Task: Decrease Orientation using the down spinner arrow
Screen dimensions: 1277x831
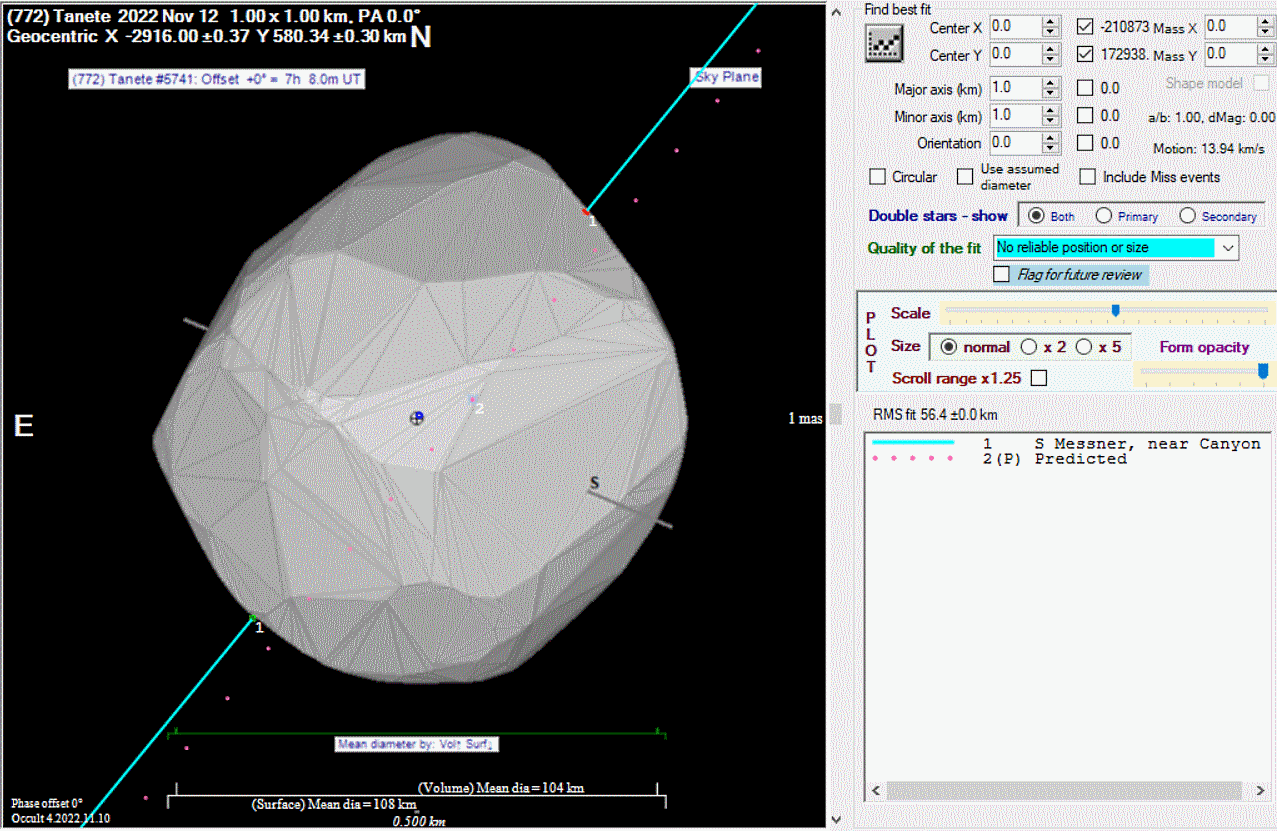Action: [1050, 148]
